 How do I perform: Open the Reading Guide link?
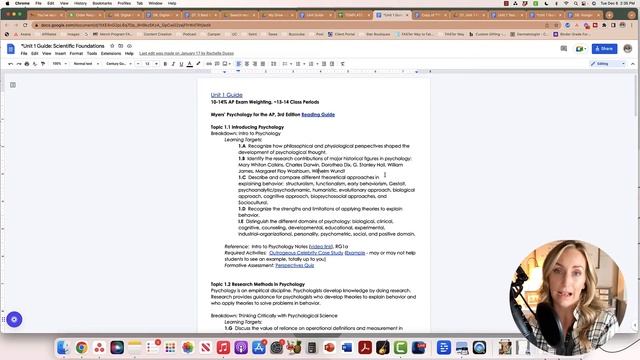coord(318,115)
